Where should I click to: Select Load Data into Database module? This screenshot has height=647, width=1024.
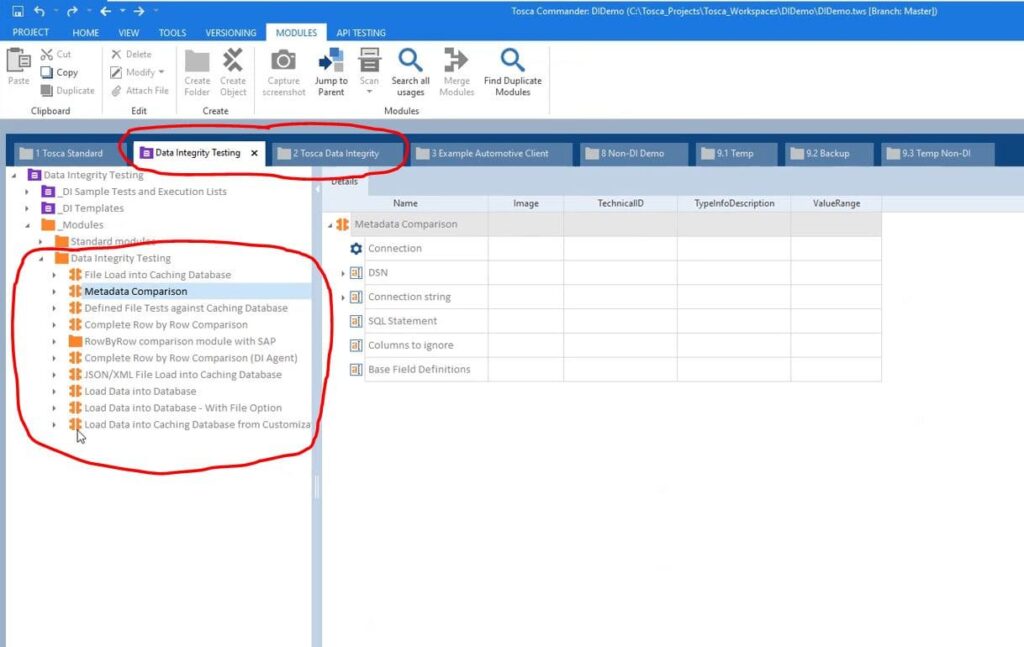coord(140,391)
